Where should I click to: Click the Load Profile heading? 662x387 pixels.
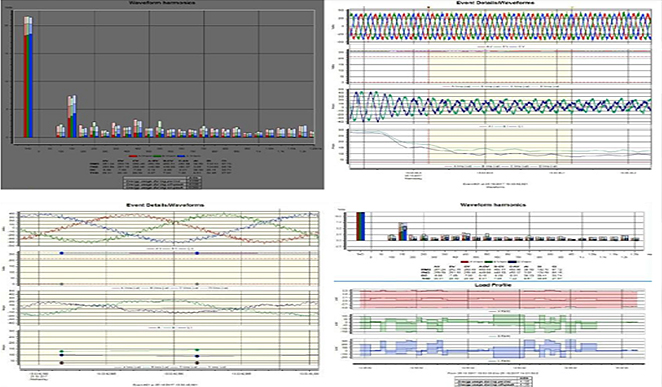click(x=492, y=285)
